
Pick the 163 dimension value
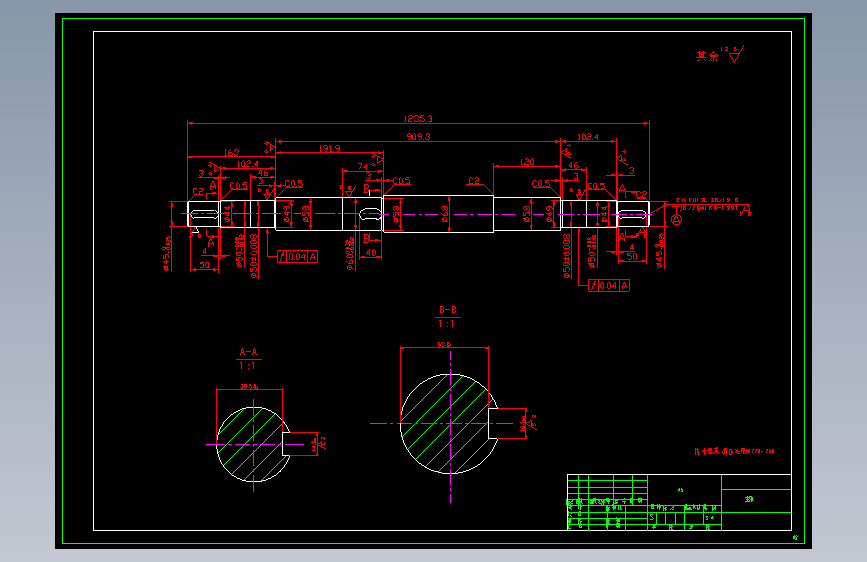click(232, 152)
